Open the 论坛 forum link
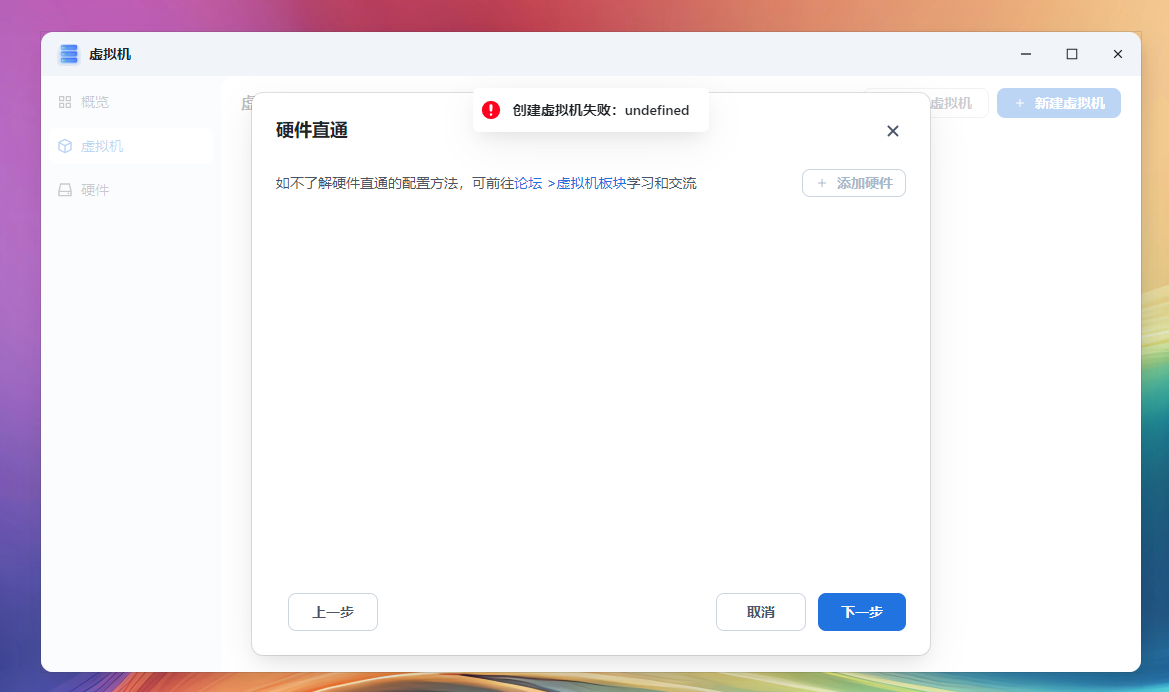1169x692 pixels. [x=528, y=184]
